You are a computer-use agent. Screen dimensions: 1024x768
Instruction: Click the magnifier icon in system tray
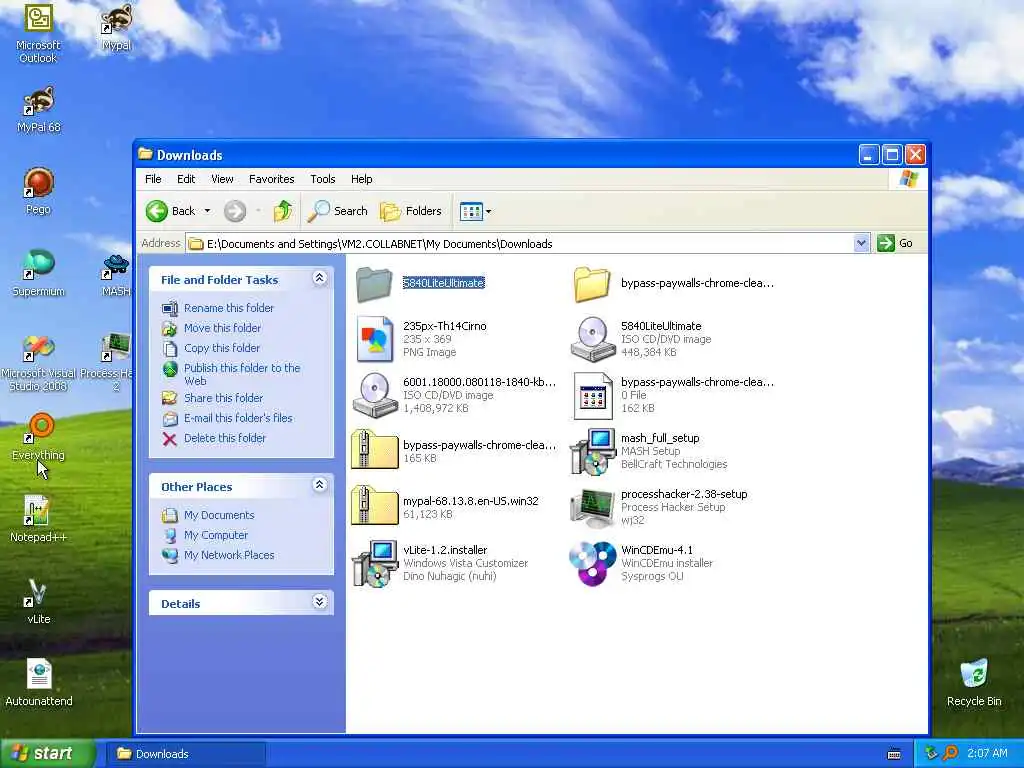950,754
